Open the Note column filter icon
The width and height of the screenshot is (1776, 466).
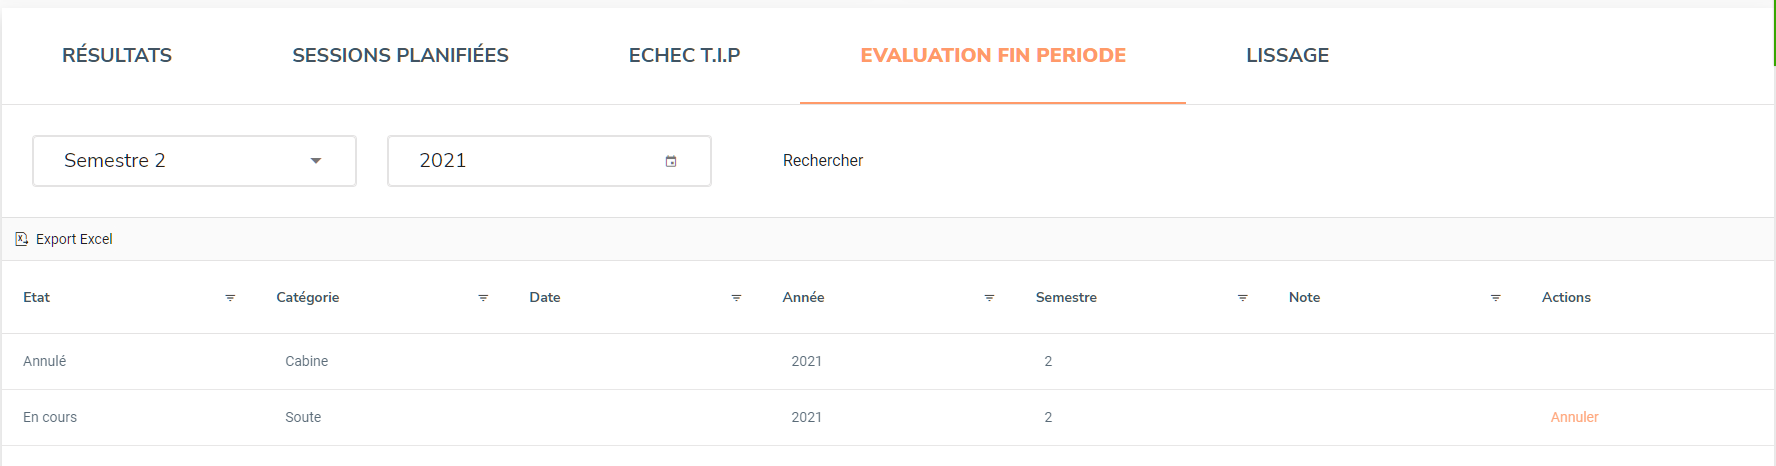click(1495, 298)
